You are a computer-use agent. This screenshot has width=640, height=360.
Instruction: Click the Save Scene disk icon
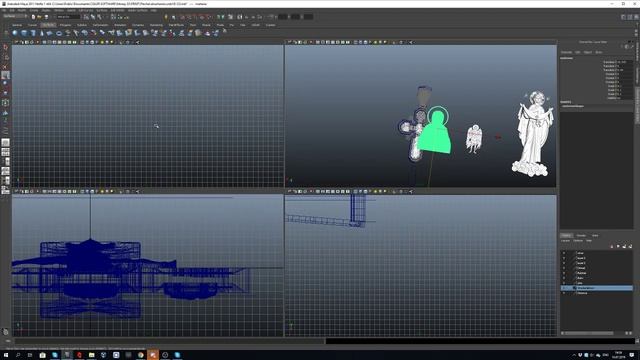tap(46, 17)
